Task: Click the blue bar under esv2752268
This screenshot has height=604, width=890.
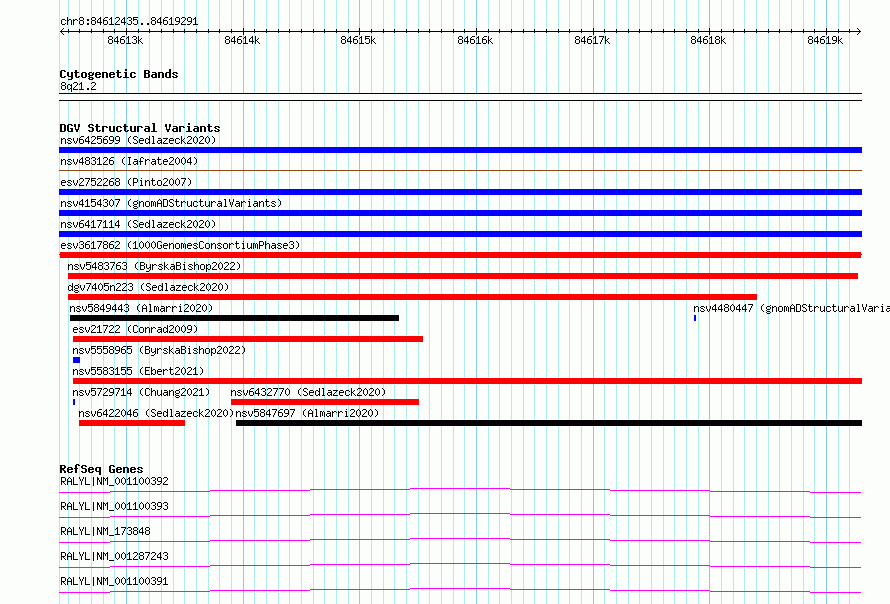Action: click(x=460, y=192)
